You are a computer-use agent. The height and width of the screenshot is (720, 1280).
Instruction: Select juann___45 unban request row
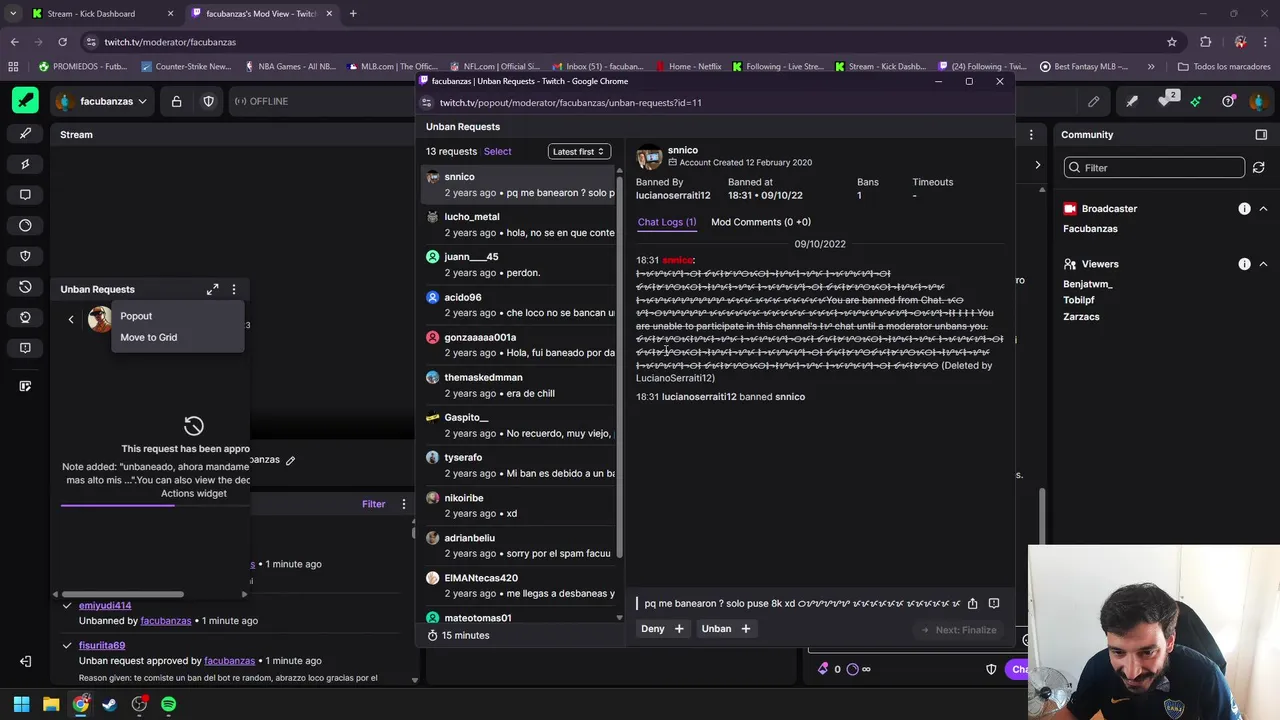(x=519, y=264)
